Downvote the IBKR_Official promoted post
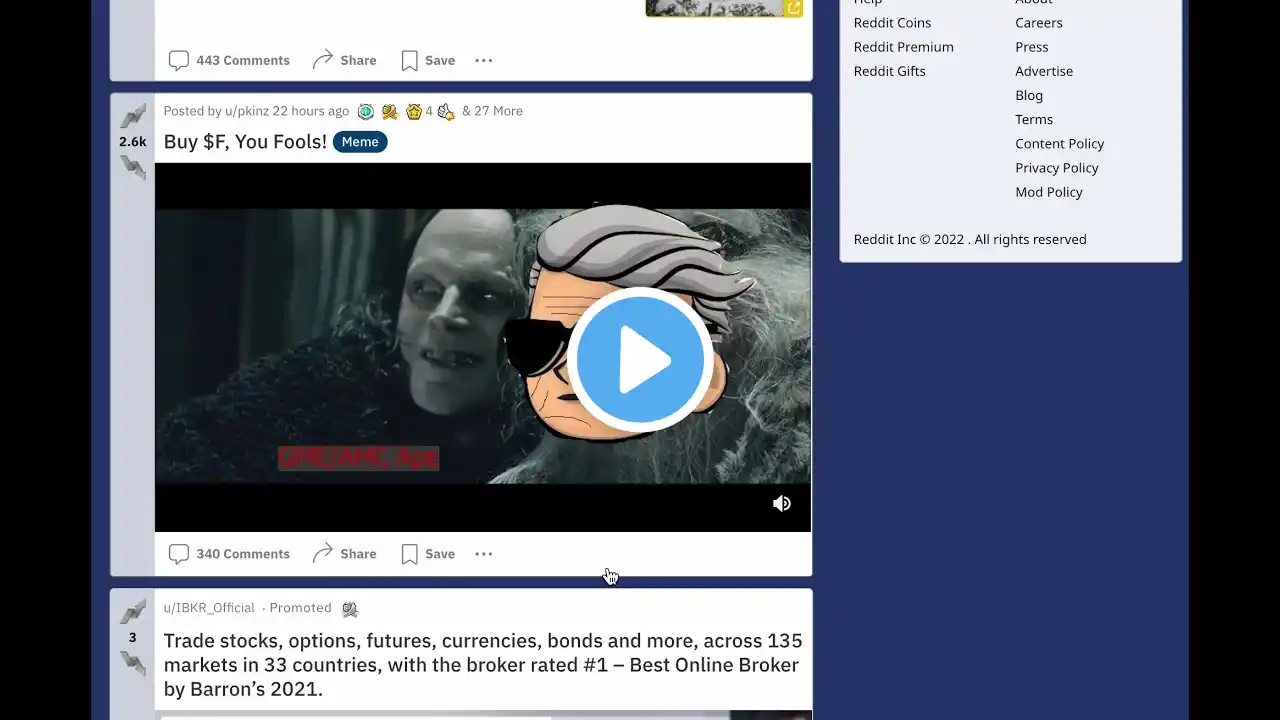 point(133,662)
